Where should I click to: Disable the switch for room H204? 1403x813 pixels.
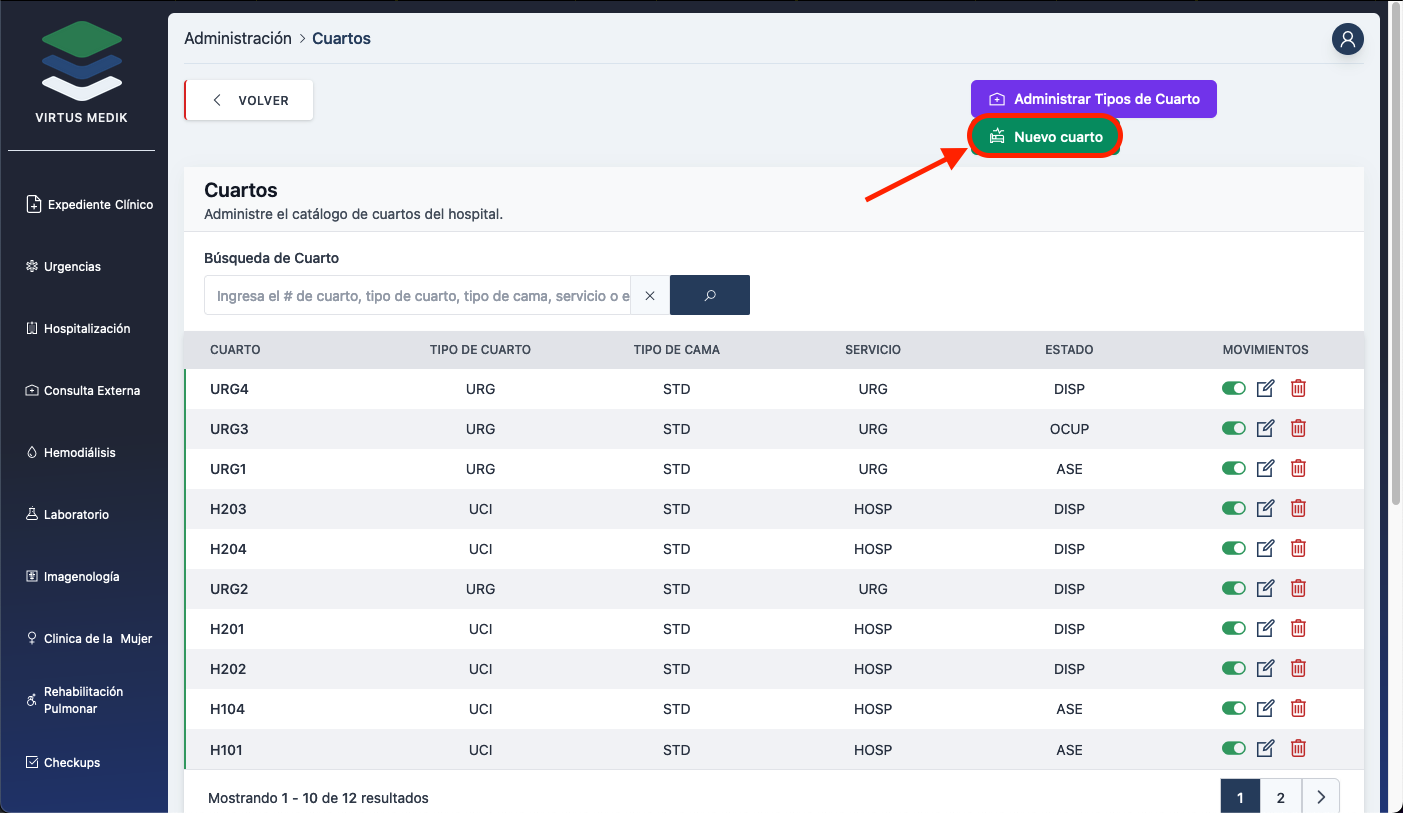click(x=1233, y=549)
